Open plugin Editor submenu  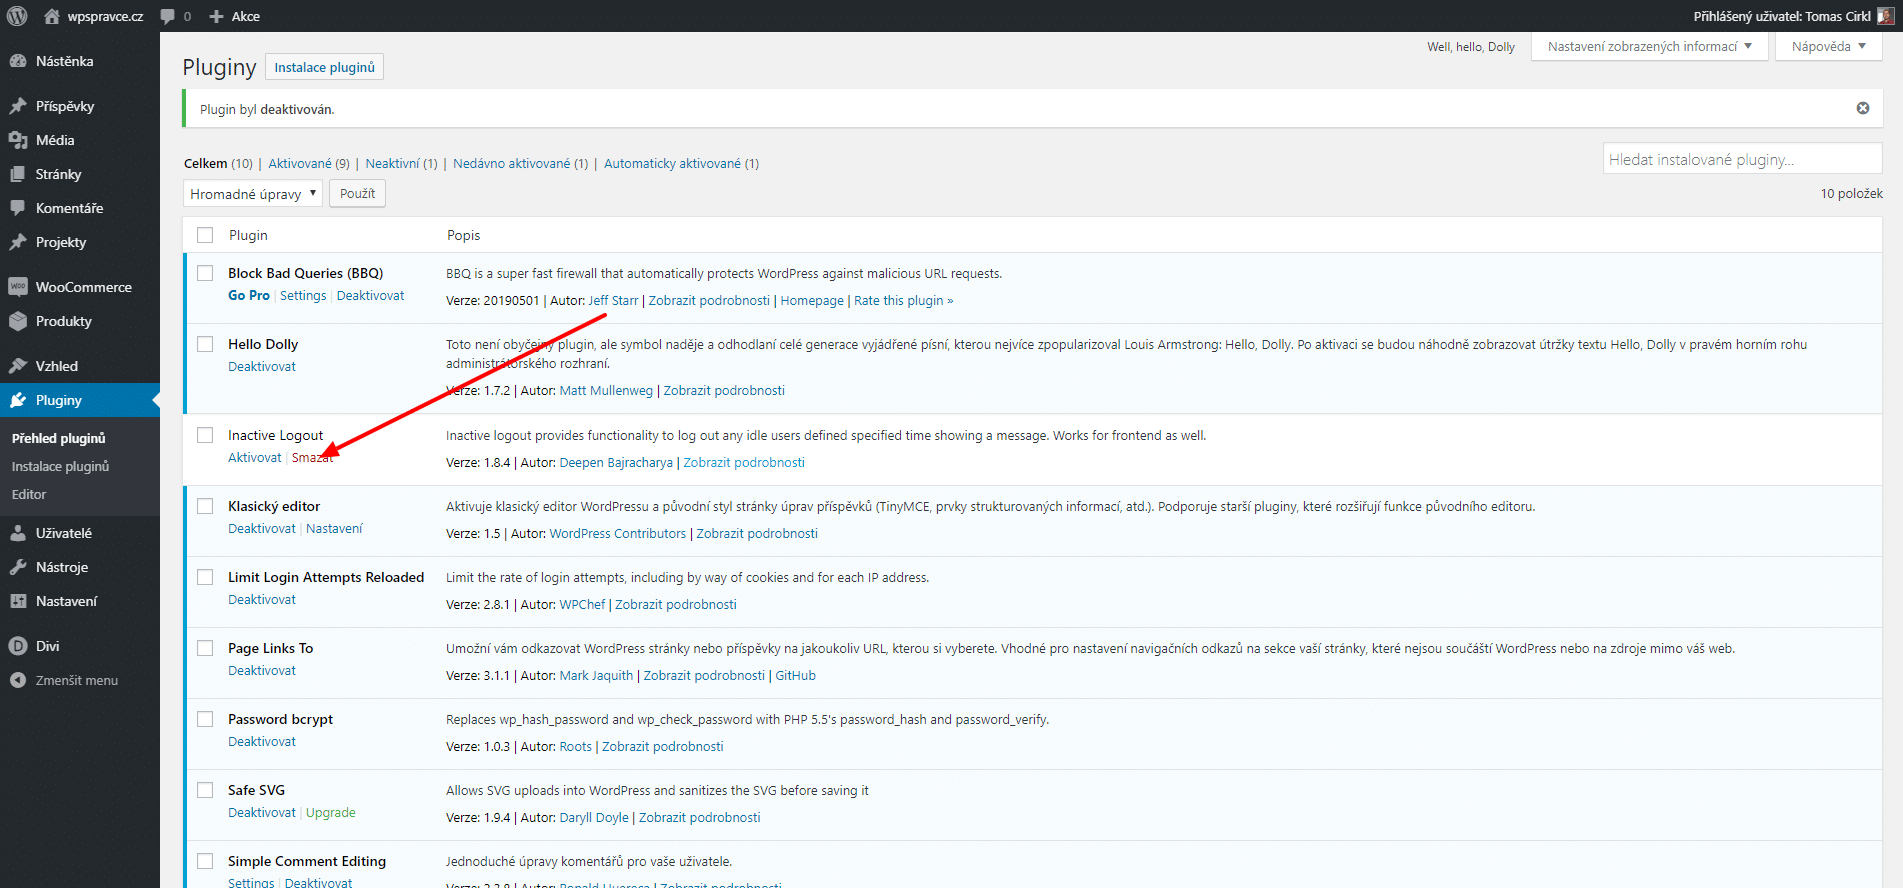29,494
